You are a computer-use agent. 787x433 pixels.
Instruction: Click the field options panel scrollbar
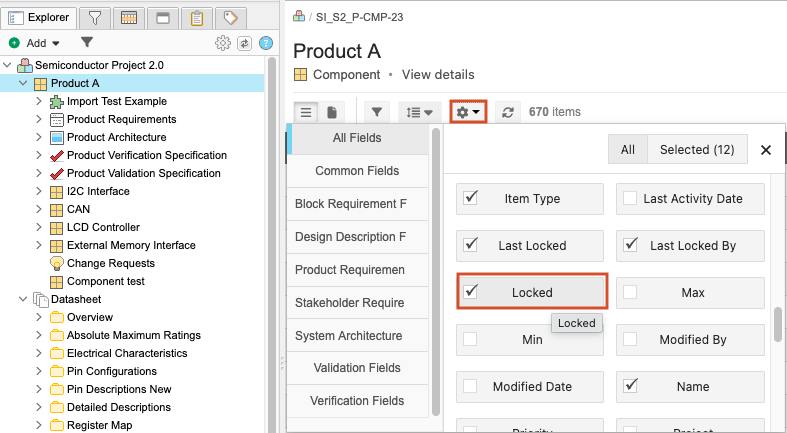[778, 325]
